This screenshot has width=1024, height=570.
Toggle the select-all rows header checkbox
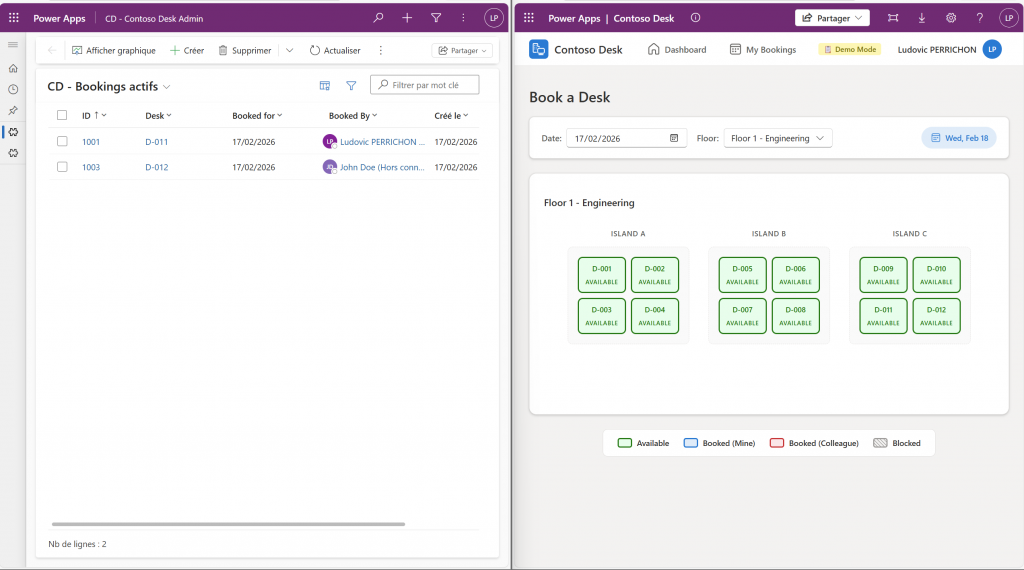coord(62,116)
